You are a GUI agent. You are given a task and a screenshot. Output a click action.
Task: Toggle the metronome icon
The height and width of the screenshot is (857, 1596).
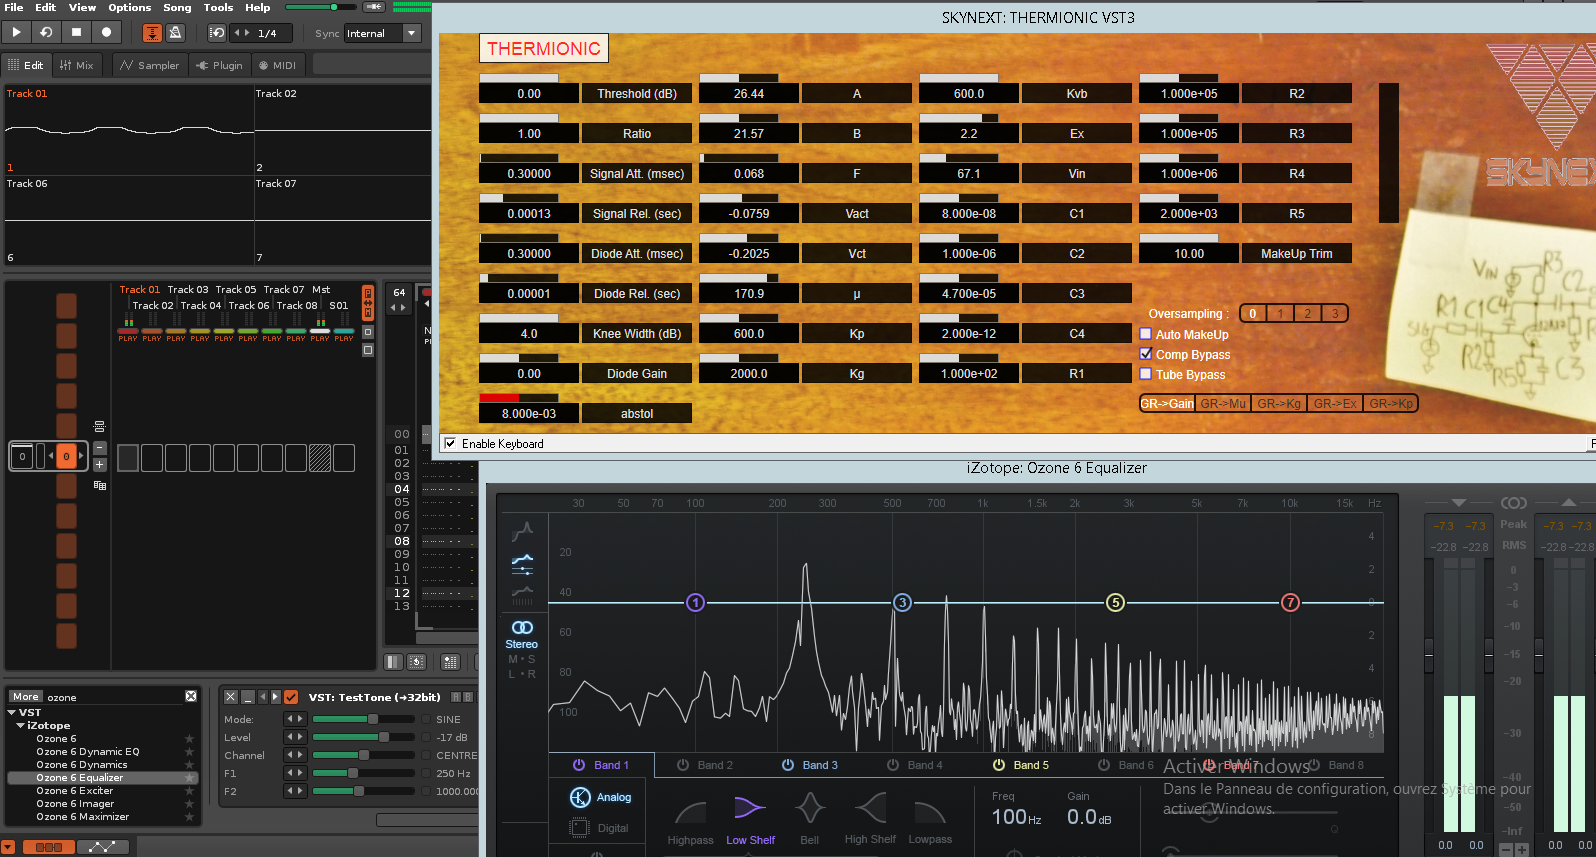coord(175,33)
